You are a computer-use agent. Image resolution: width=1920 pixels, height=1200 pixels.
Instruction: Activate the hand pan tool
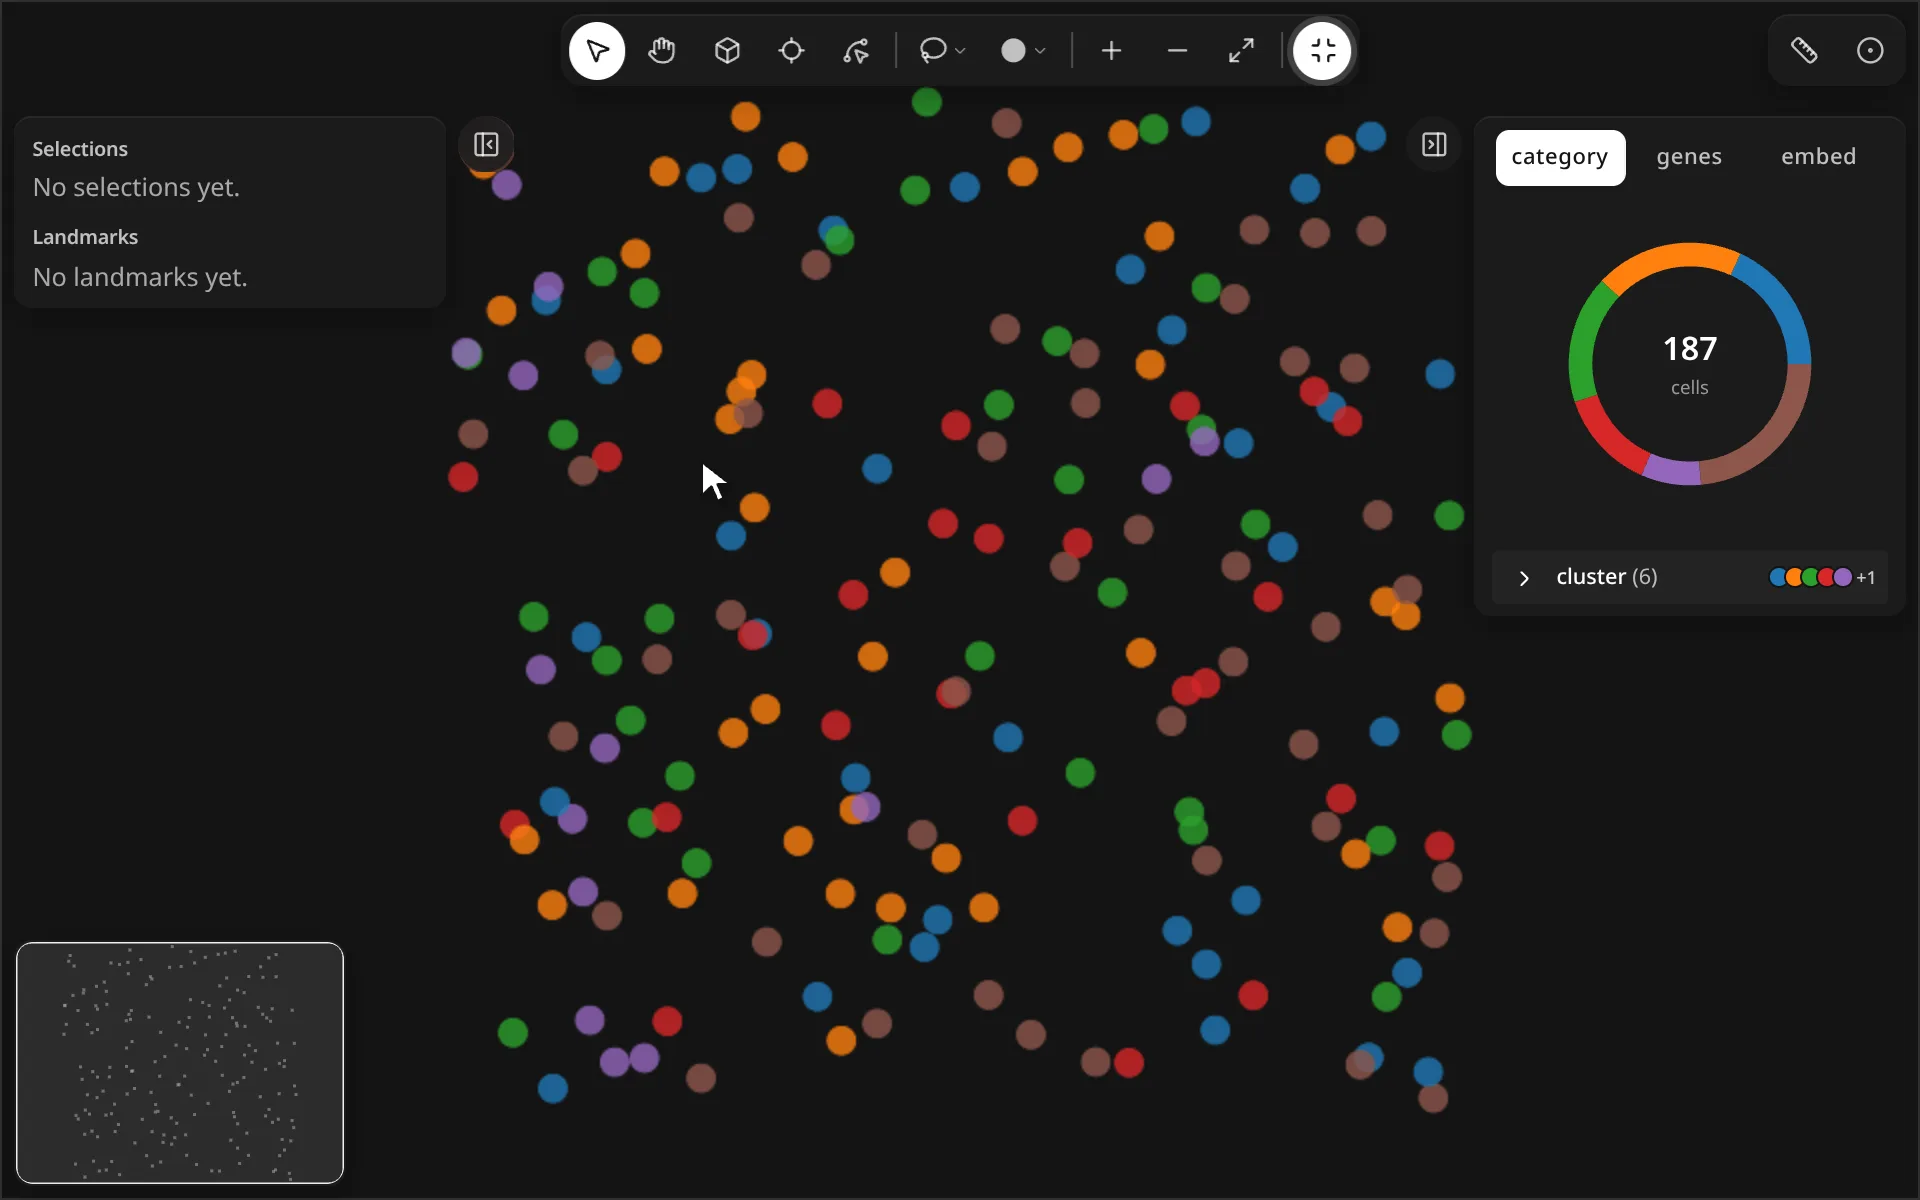pyautogui.click(x=662, y=51)
